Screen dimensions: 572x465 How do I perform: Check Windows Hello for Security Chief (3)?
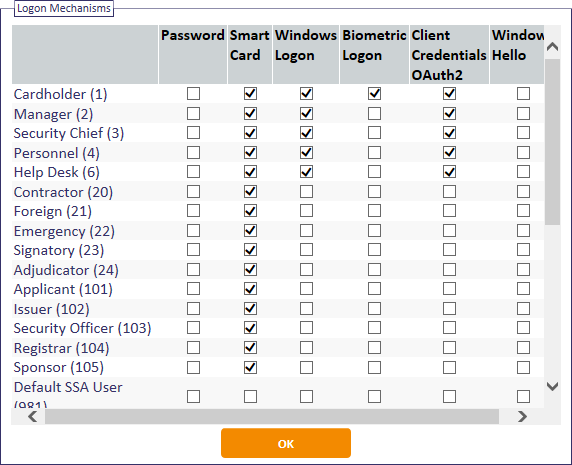[523, 133]
